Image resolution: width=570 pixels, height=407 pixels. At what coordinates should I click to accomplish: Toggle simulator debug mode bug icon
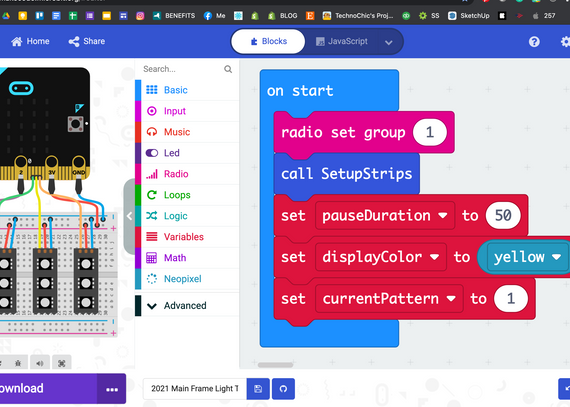click(x=18, y=363)
